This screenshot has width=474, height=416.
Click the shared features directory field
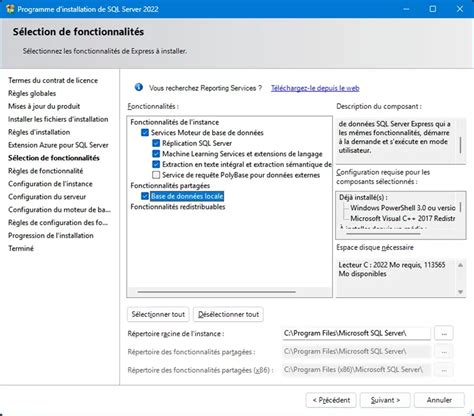coord(356,352)
